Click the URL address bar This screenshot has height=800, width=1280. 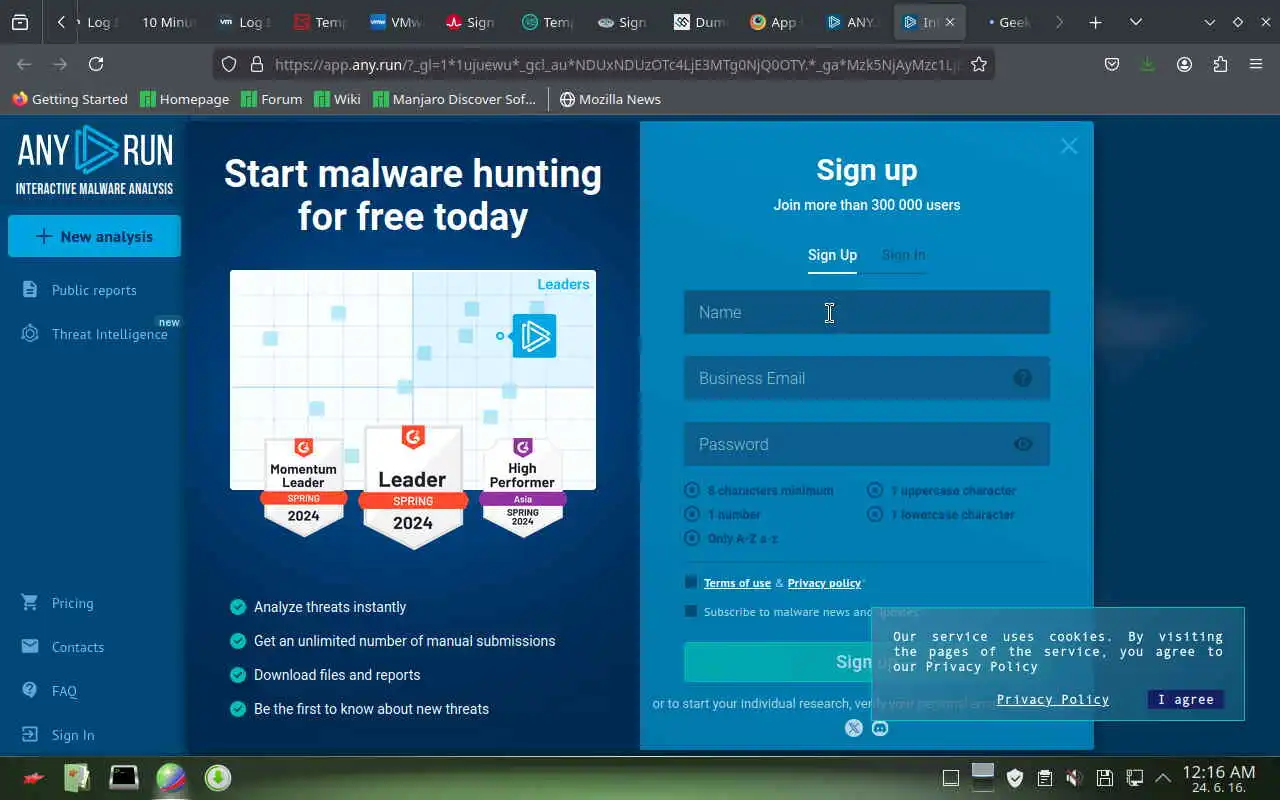coord(617,64)
